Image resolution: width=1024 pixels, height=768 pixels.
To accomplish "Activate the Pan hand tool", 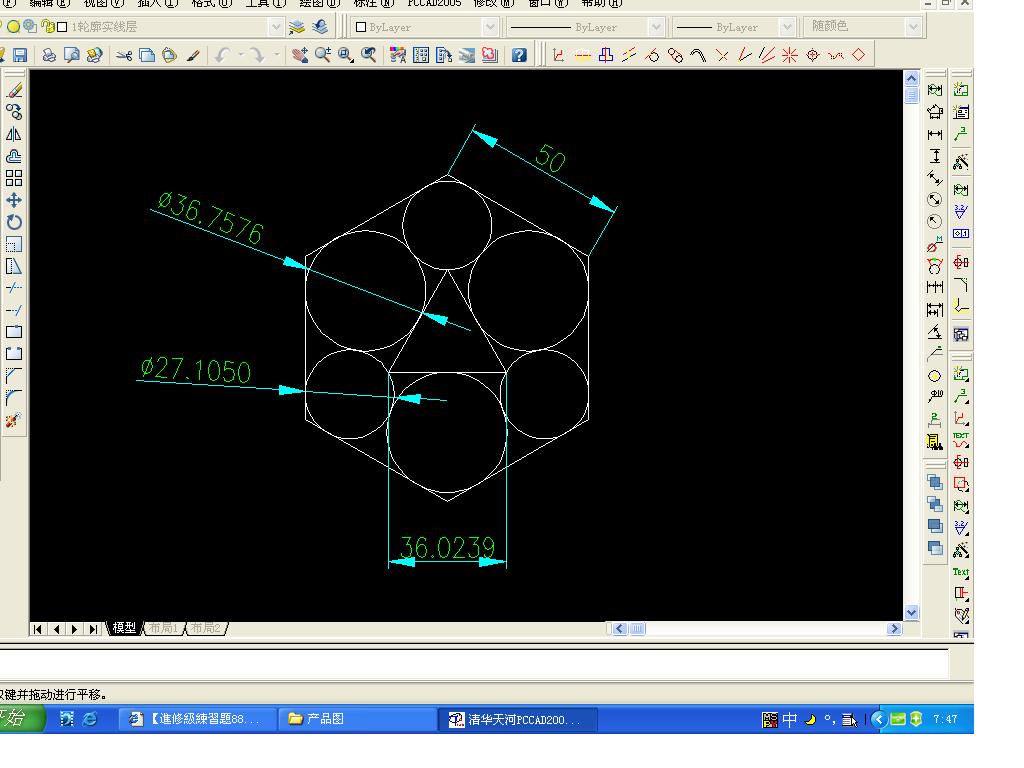I will coord(300,56).
